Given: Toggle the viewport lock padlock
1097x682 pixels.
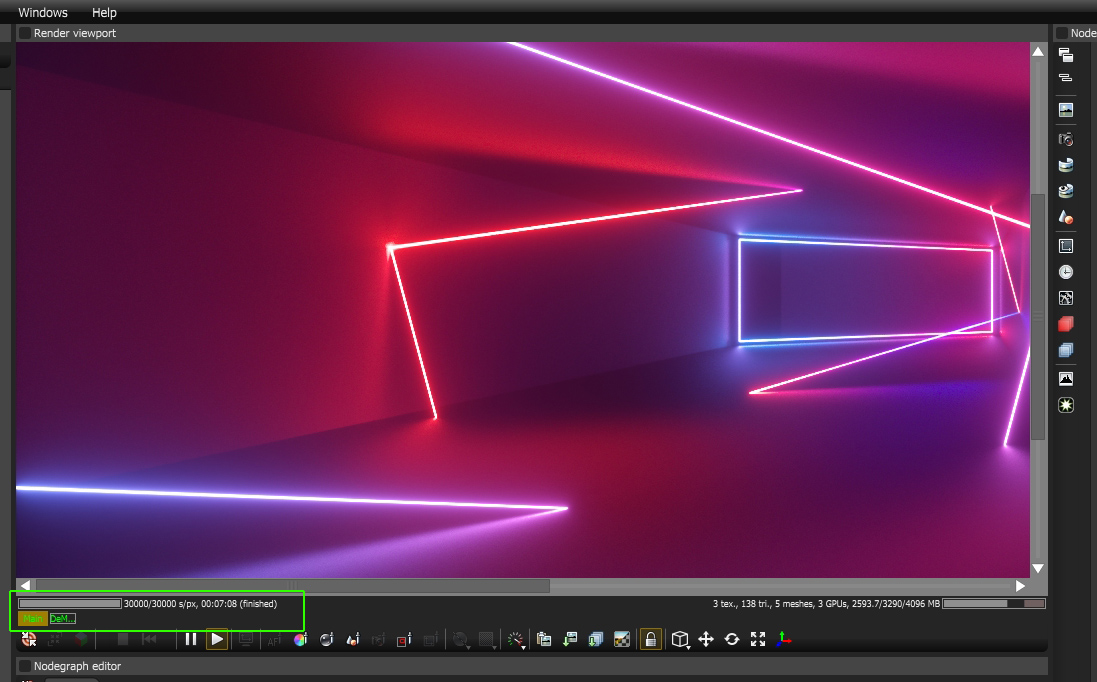Looking at the screenshot, I should 651,639.
